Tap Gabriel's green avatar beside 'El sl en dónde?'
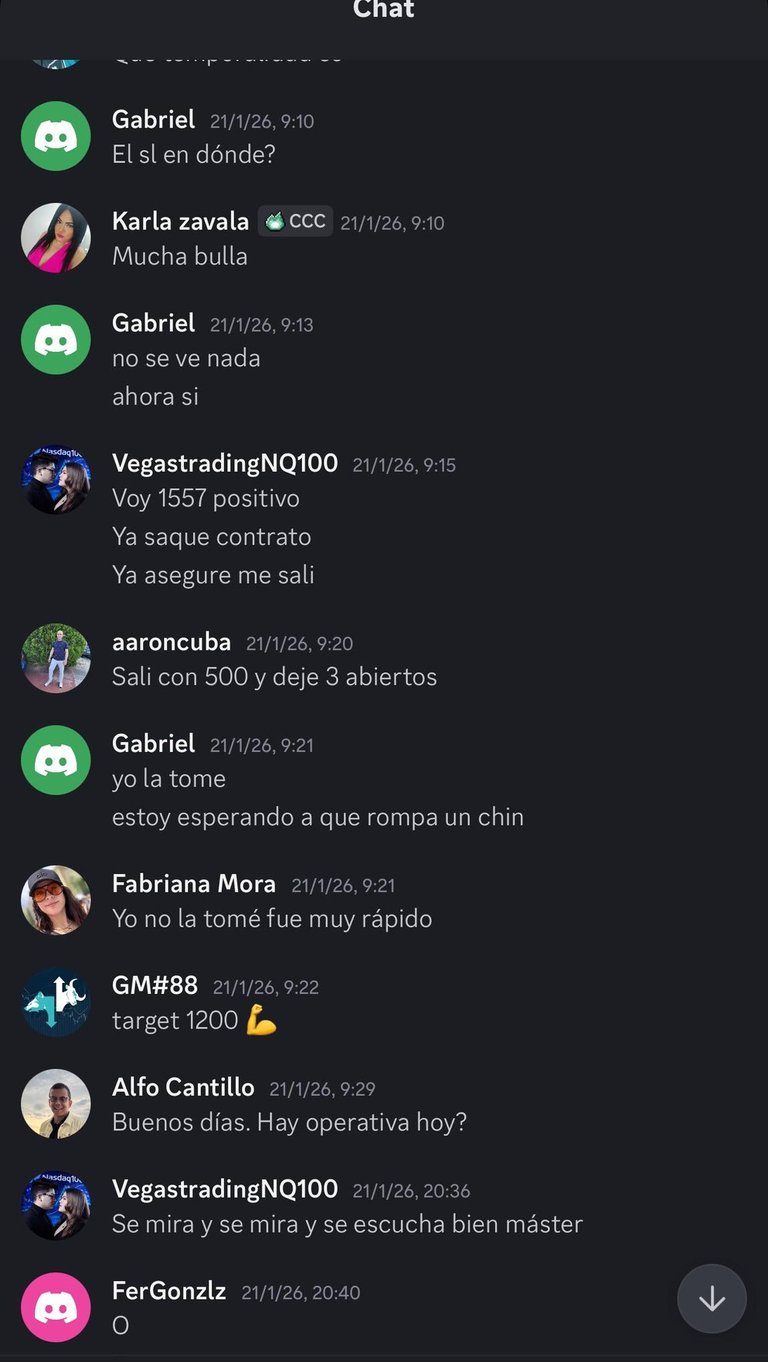Screen dimensions: 768x1362 pyautogui.click(x=56, y=136)
